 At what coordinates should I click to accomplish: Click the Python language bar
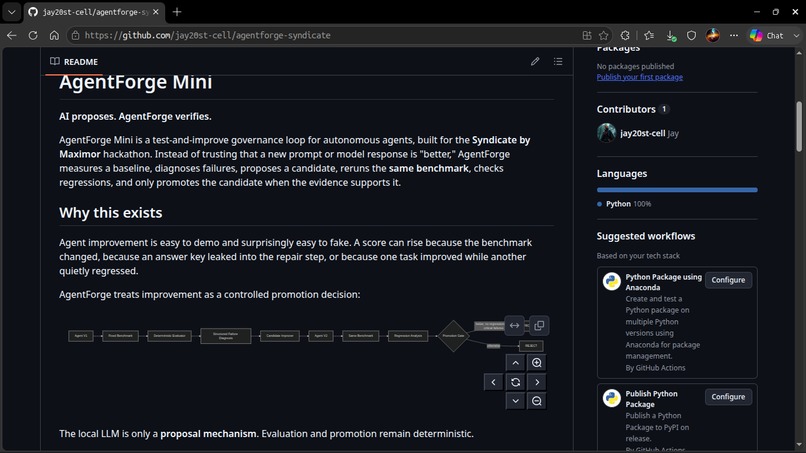[677, 190]
